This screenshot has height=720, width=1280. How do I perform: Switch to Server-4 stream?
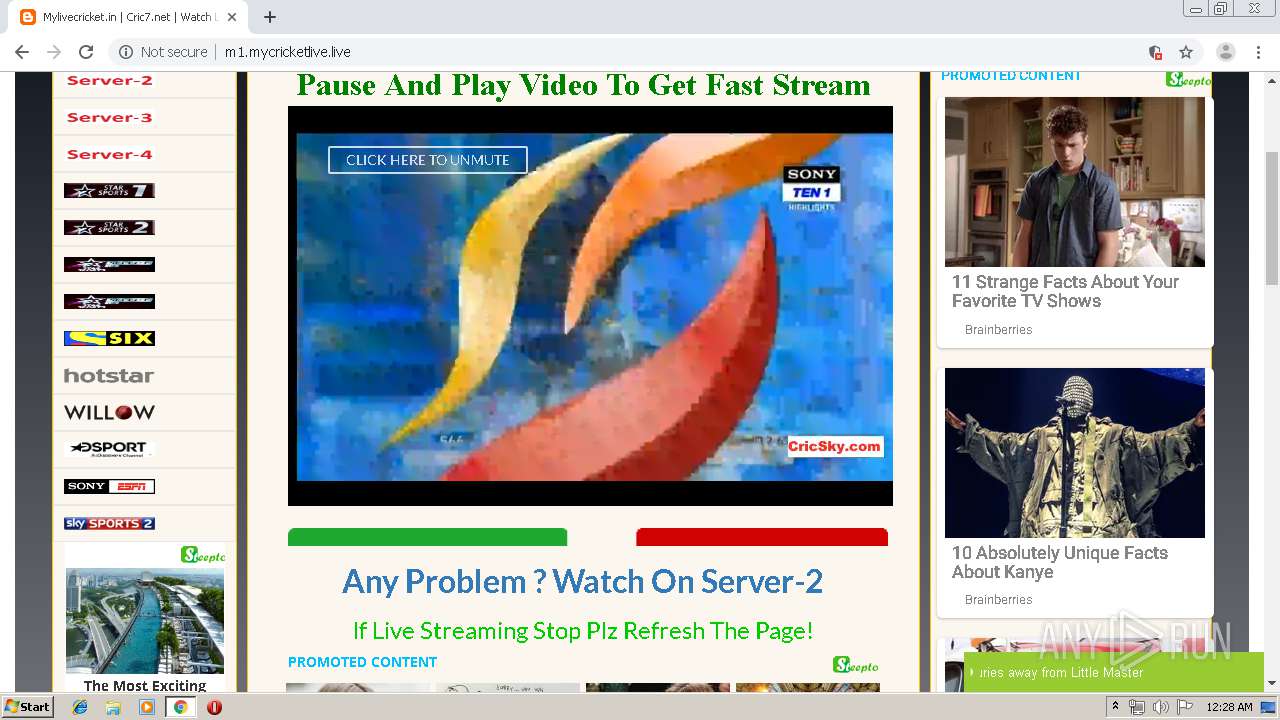coord(109,155)
